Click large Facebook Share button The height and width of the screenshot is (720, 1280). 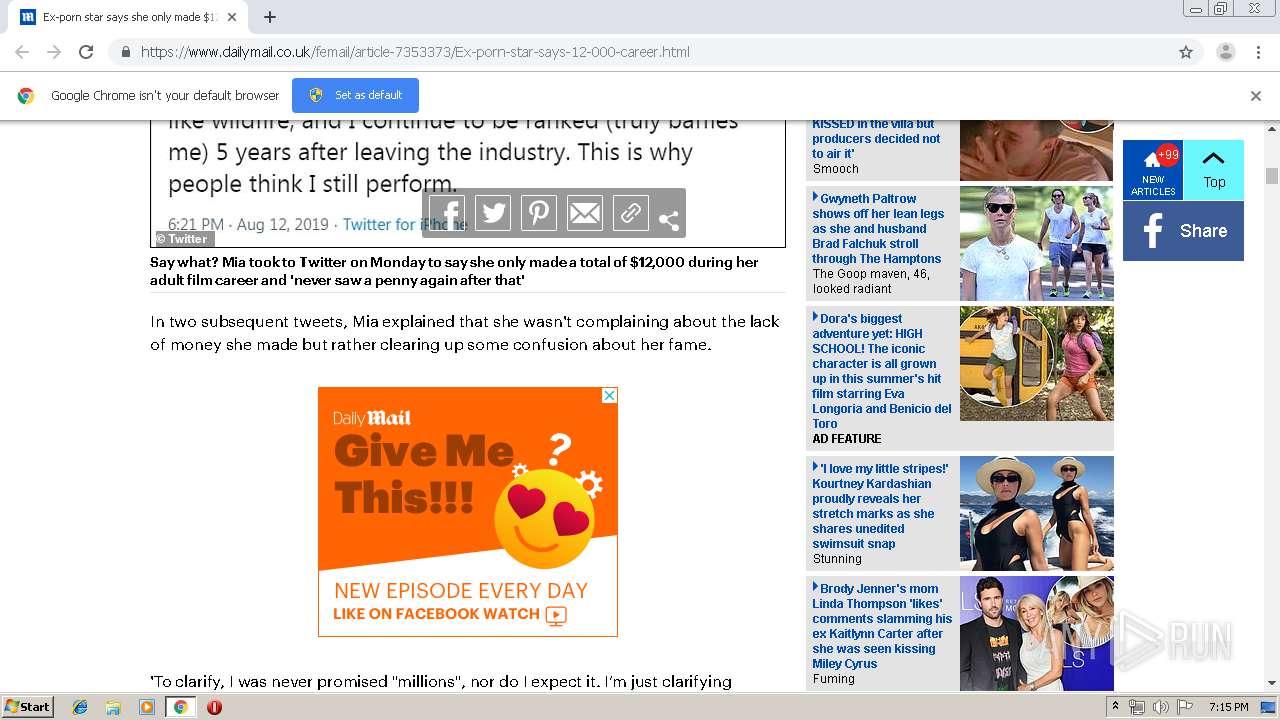1183,231
